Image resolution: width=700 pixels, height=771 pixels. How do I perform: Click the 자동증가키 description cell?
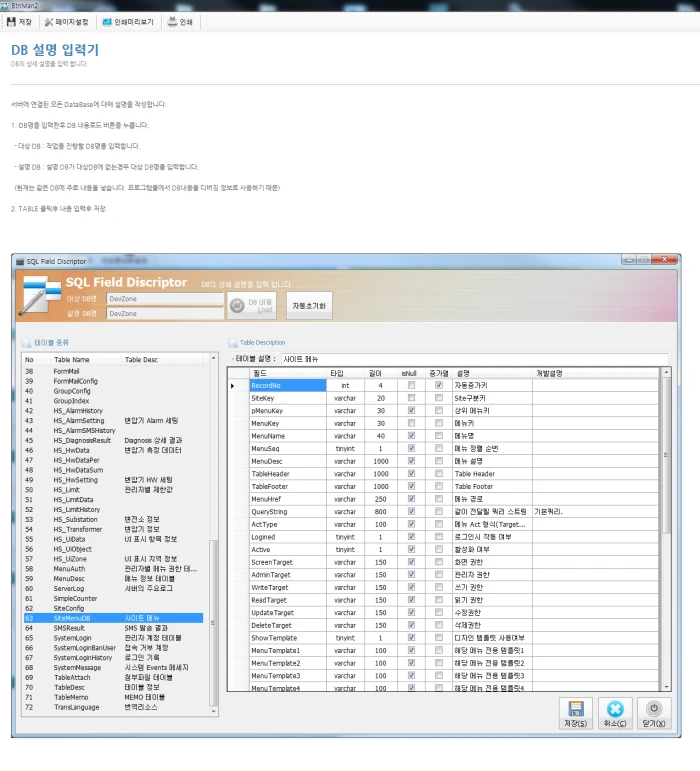pos(492,386)
